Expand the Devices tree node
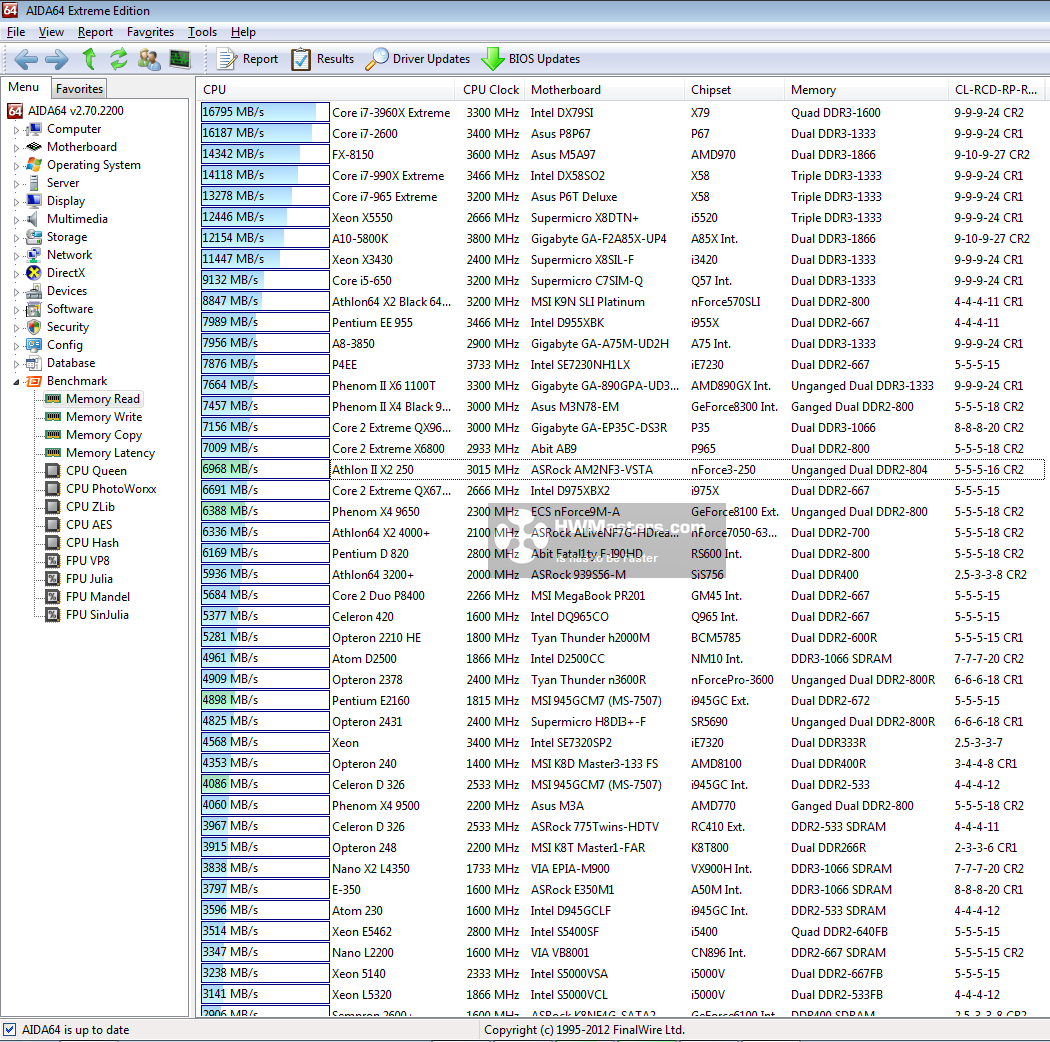This screenshot has height=1042, width=1050. coord(17,292)
